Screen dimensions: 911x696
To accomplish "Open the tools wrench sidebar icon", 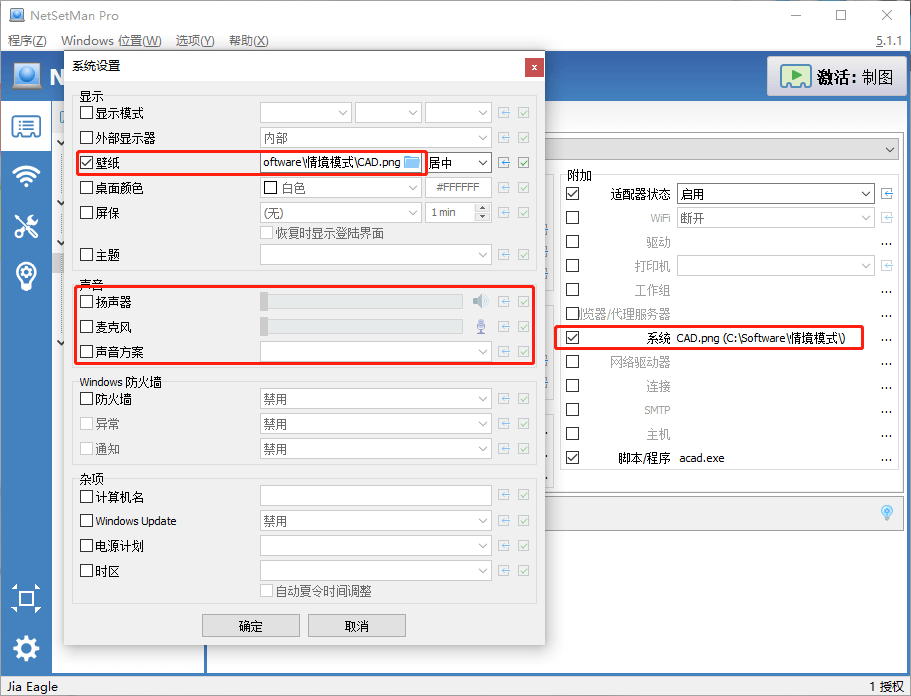I will 26,226.
